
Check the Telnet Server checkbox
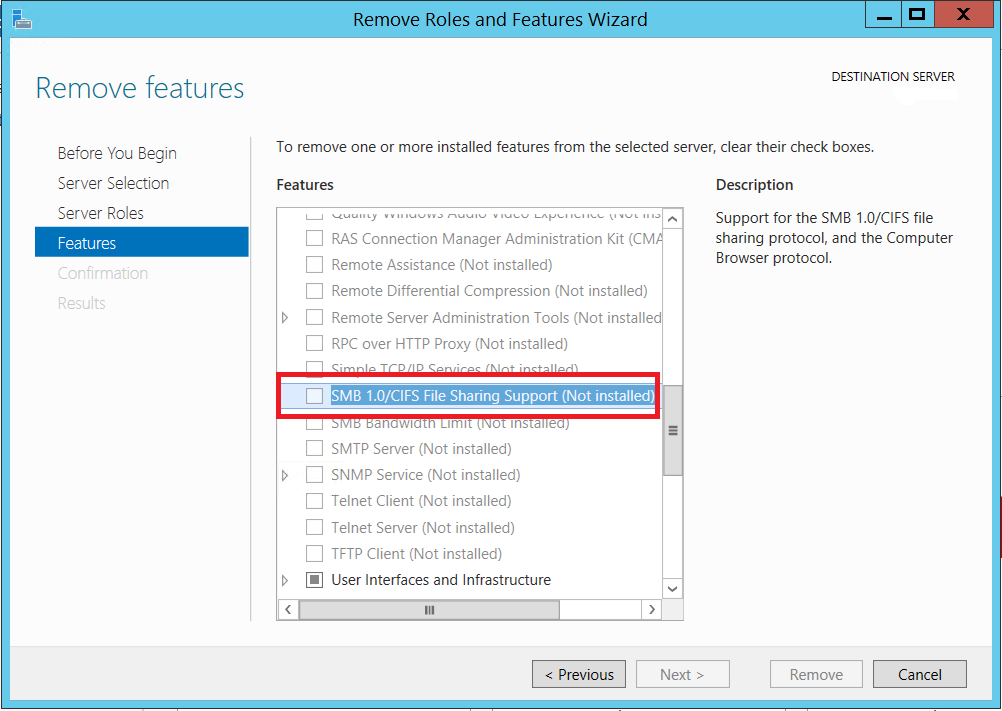pyautogui.click(x=314, y=527)
